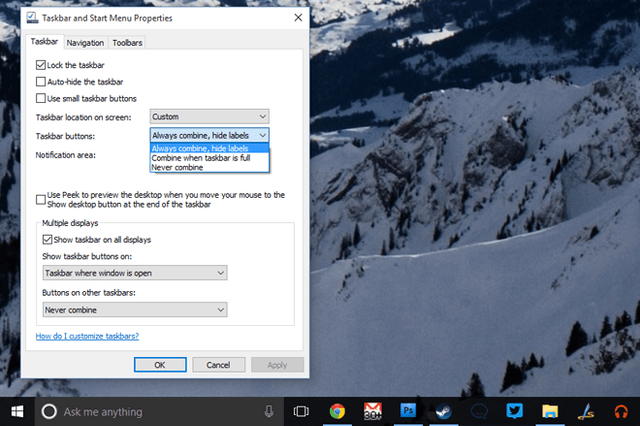This screenshot has width=640, height=426.
Task: Open the Windows Start button
Action: 17,411
